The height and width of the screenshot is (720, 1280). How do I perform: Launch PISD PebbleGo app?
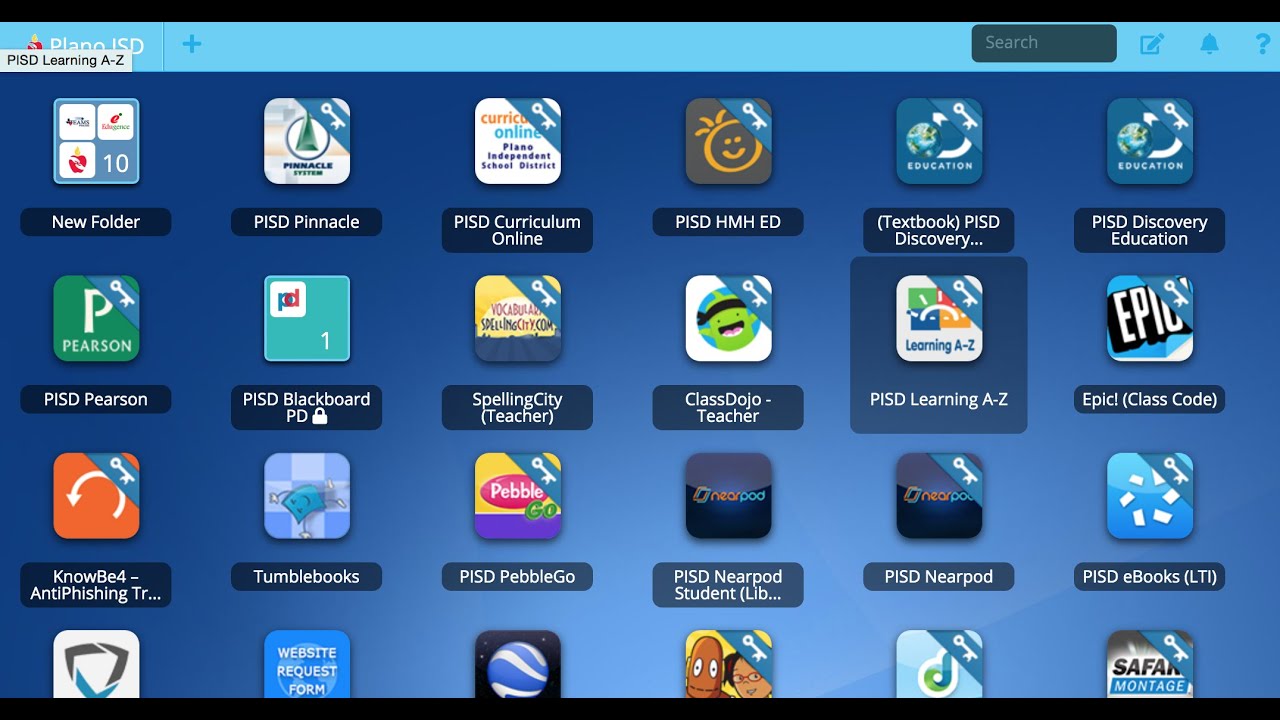[518, 496]
